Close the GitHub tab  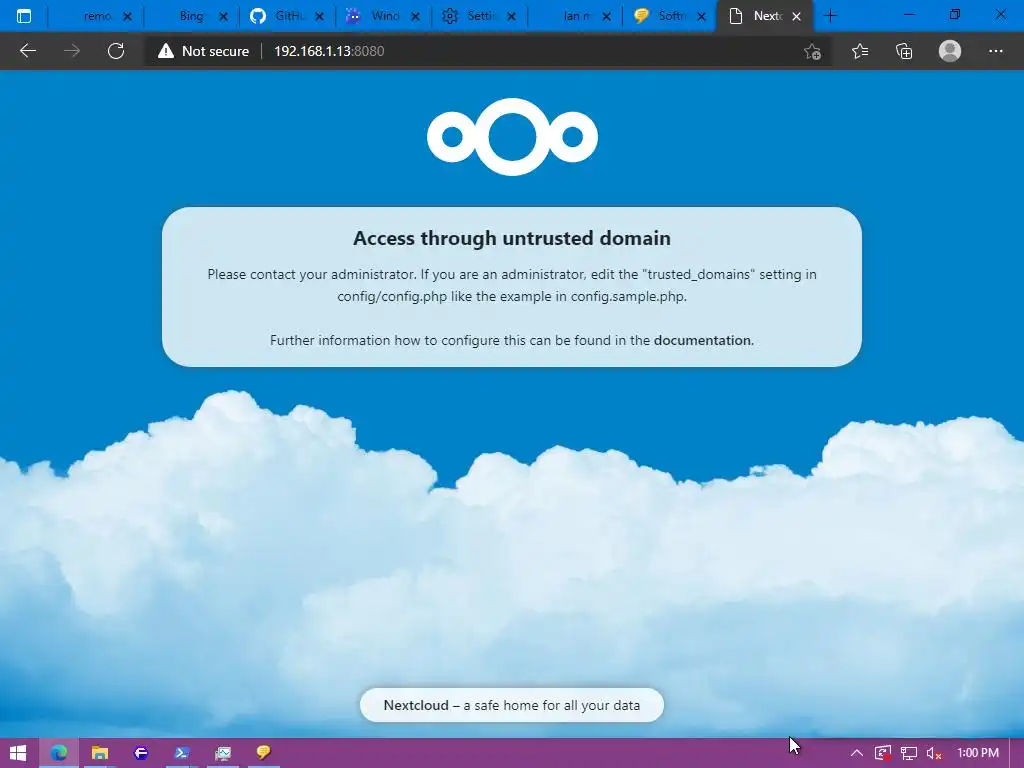tap(319, 17)
